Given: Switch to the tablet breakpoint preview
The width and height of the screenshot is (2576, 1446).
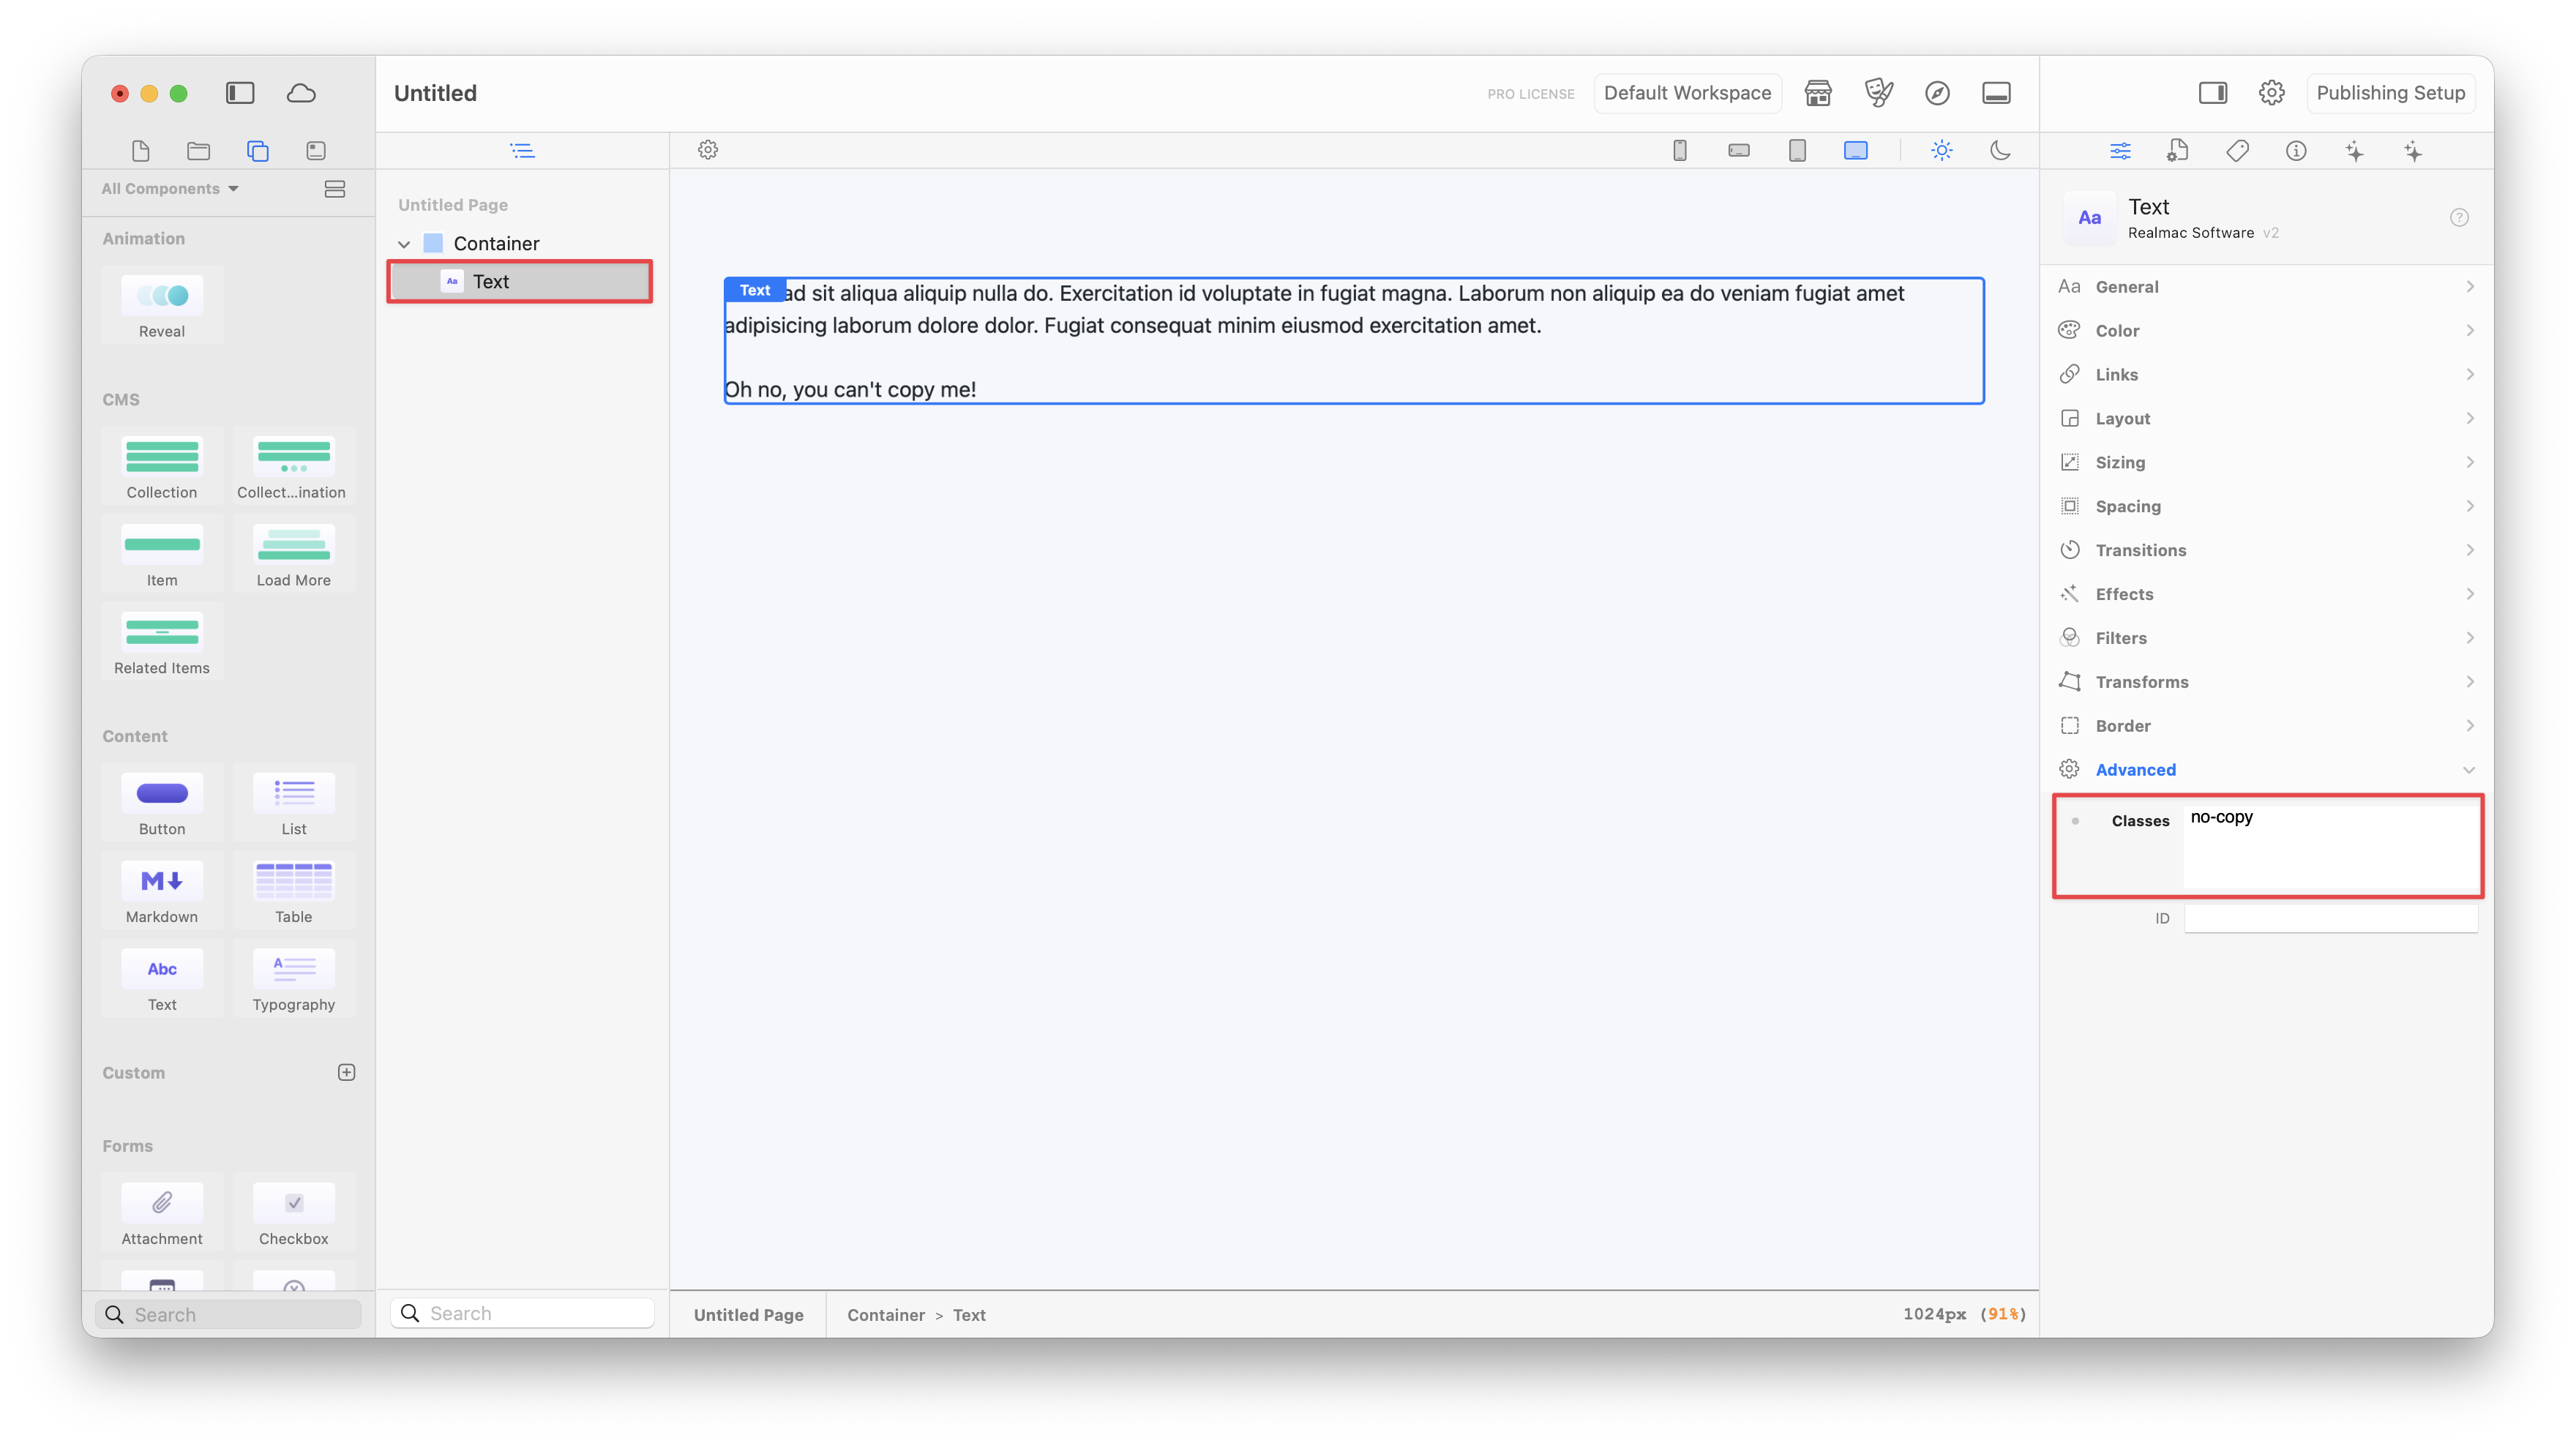Looking at the screenshot, I should (1797, 150).
